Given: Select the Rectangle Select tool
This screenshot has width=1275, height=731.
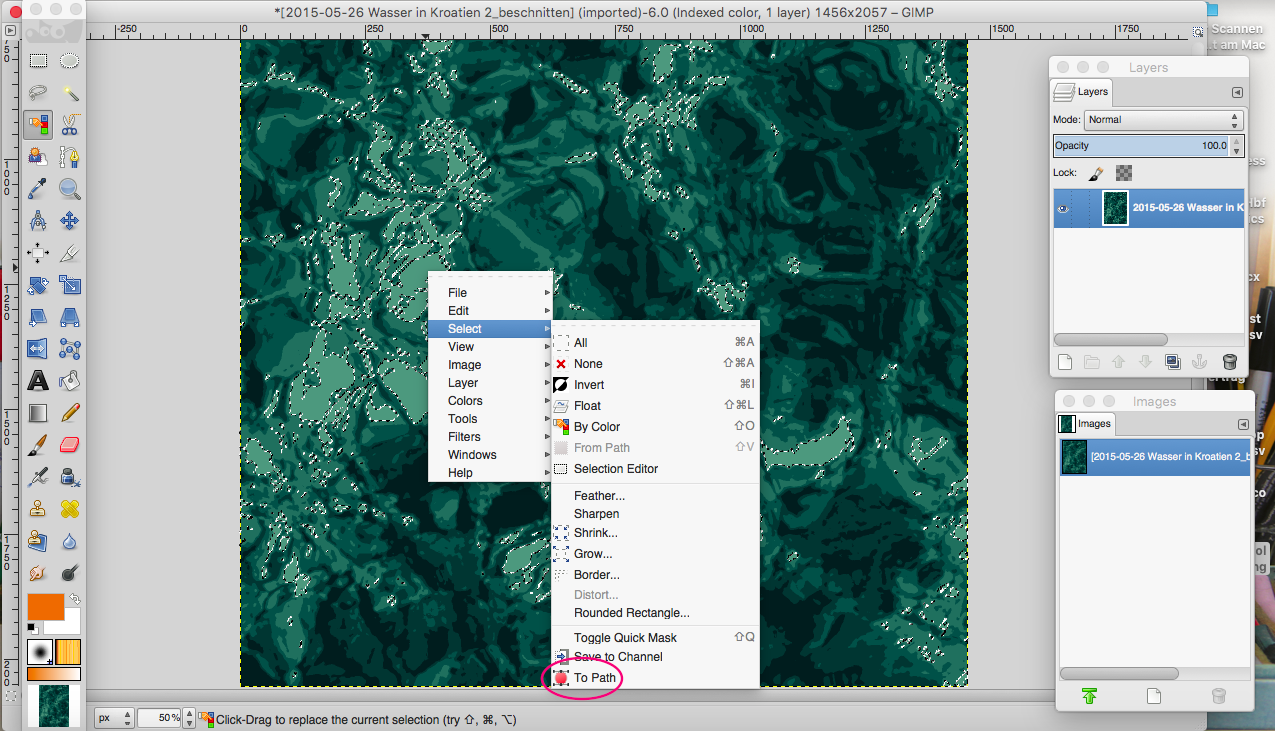Looking at the screenshot, I should pyautogui.click(x=38, y=61).
